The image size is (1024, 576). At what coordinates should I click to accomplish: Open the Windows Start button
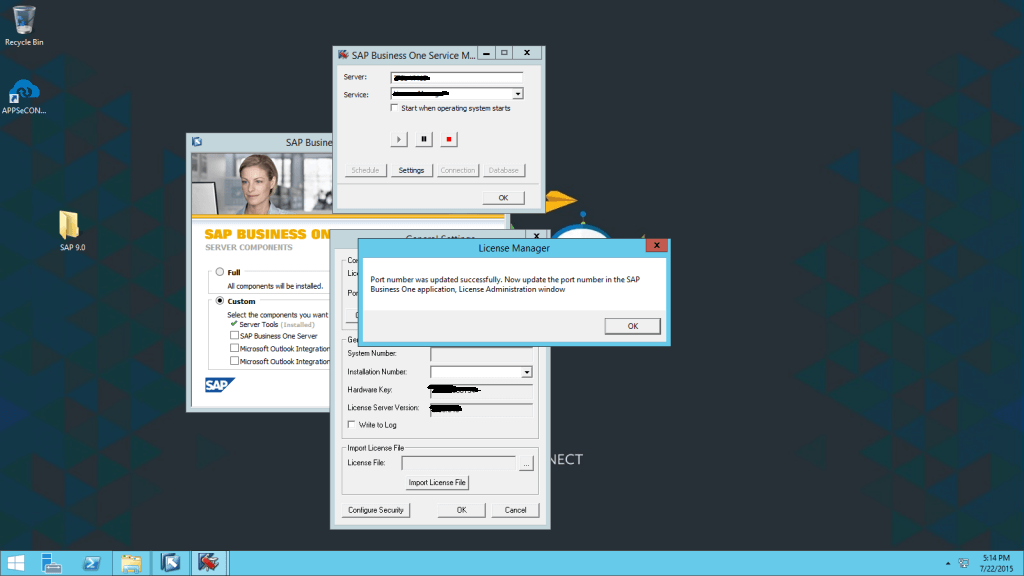[15, 563]
